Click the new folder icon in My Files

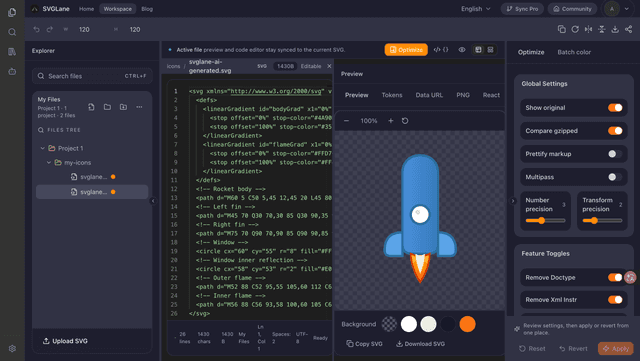click(x=107, y=107)
